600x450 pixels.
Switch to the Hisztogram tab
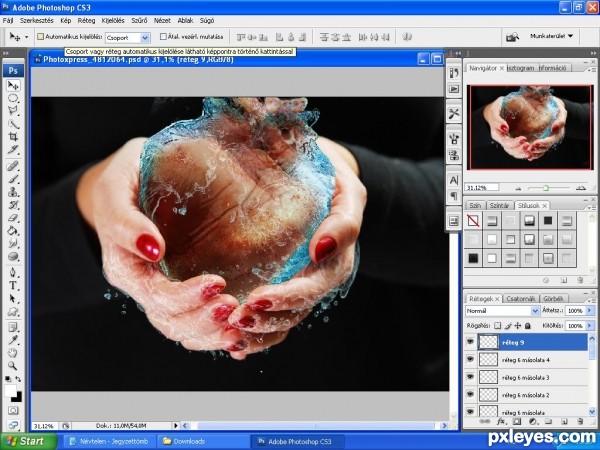[520, 68]
